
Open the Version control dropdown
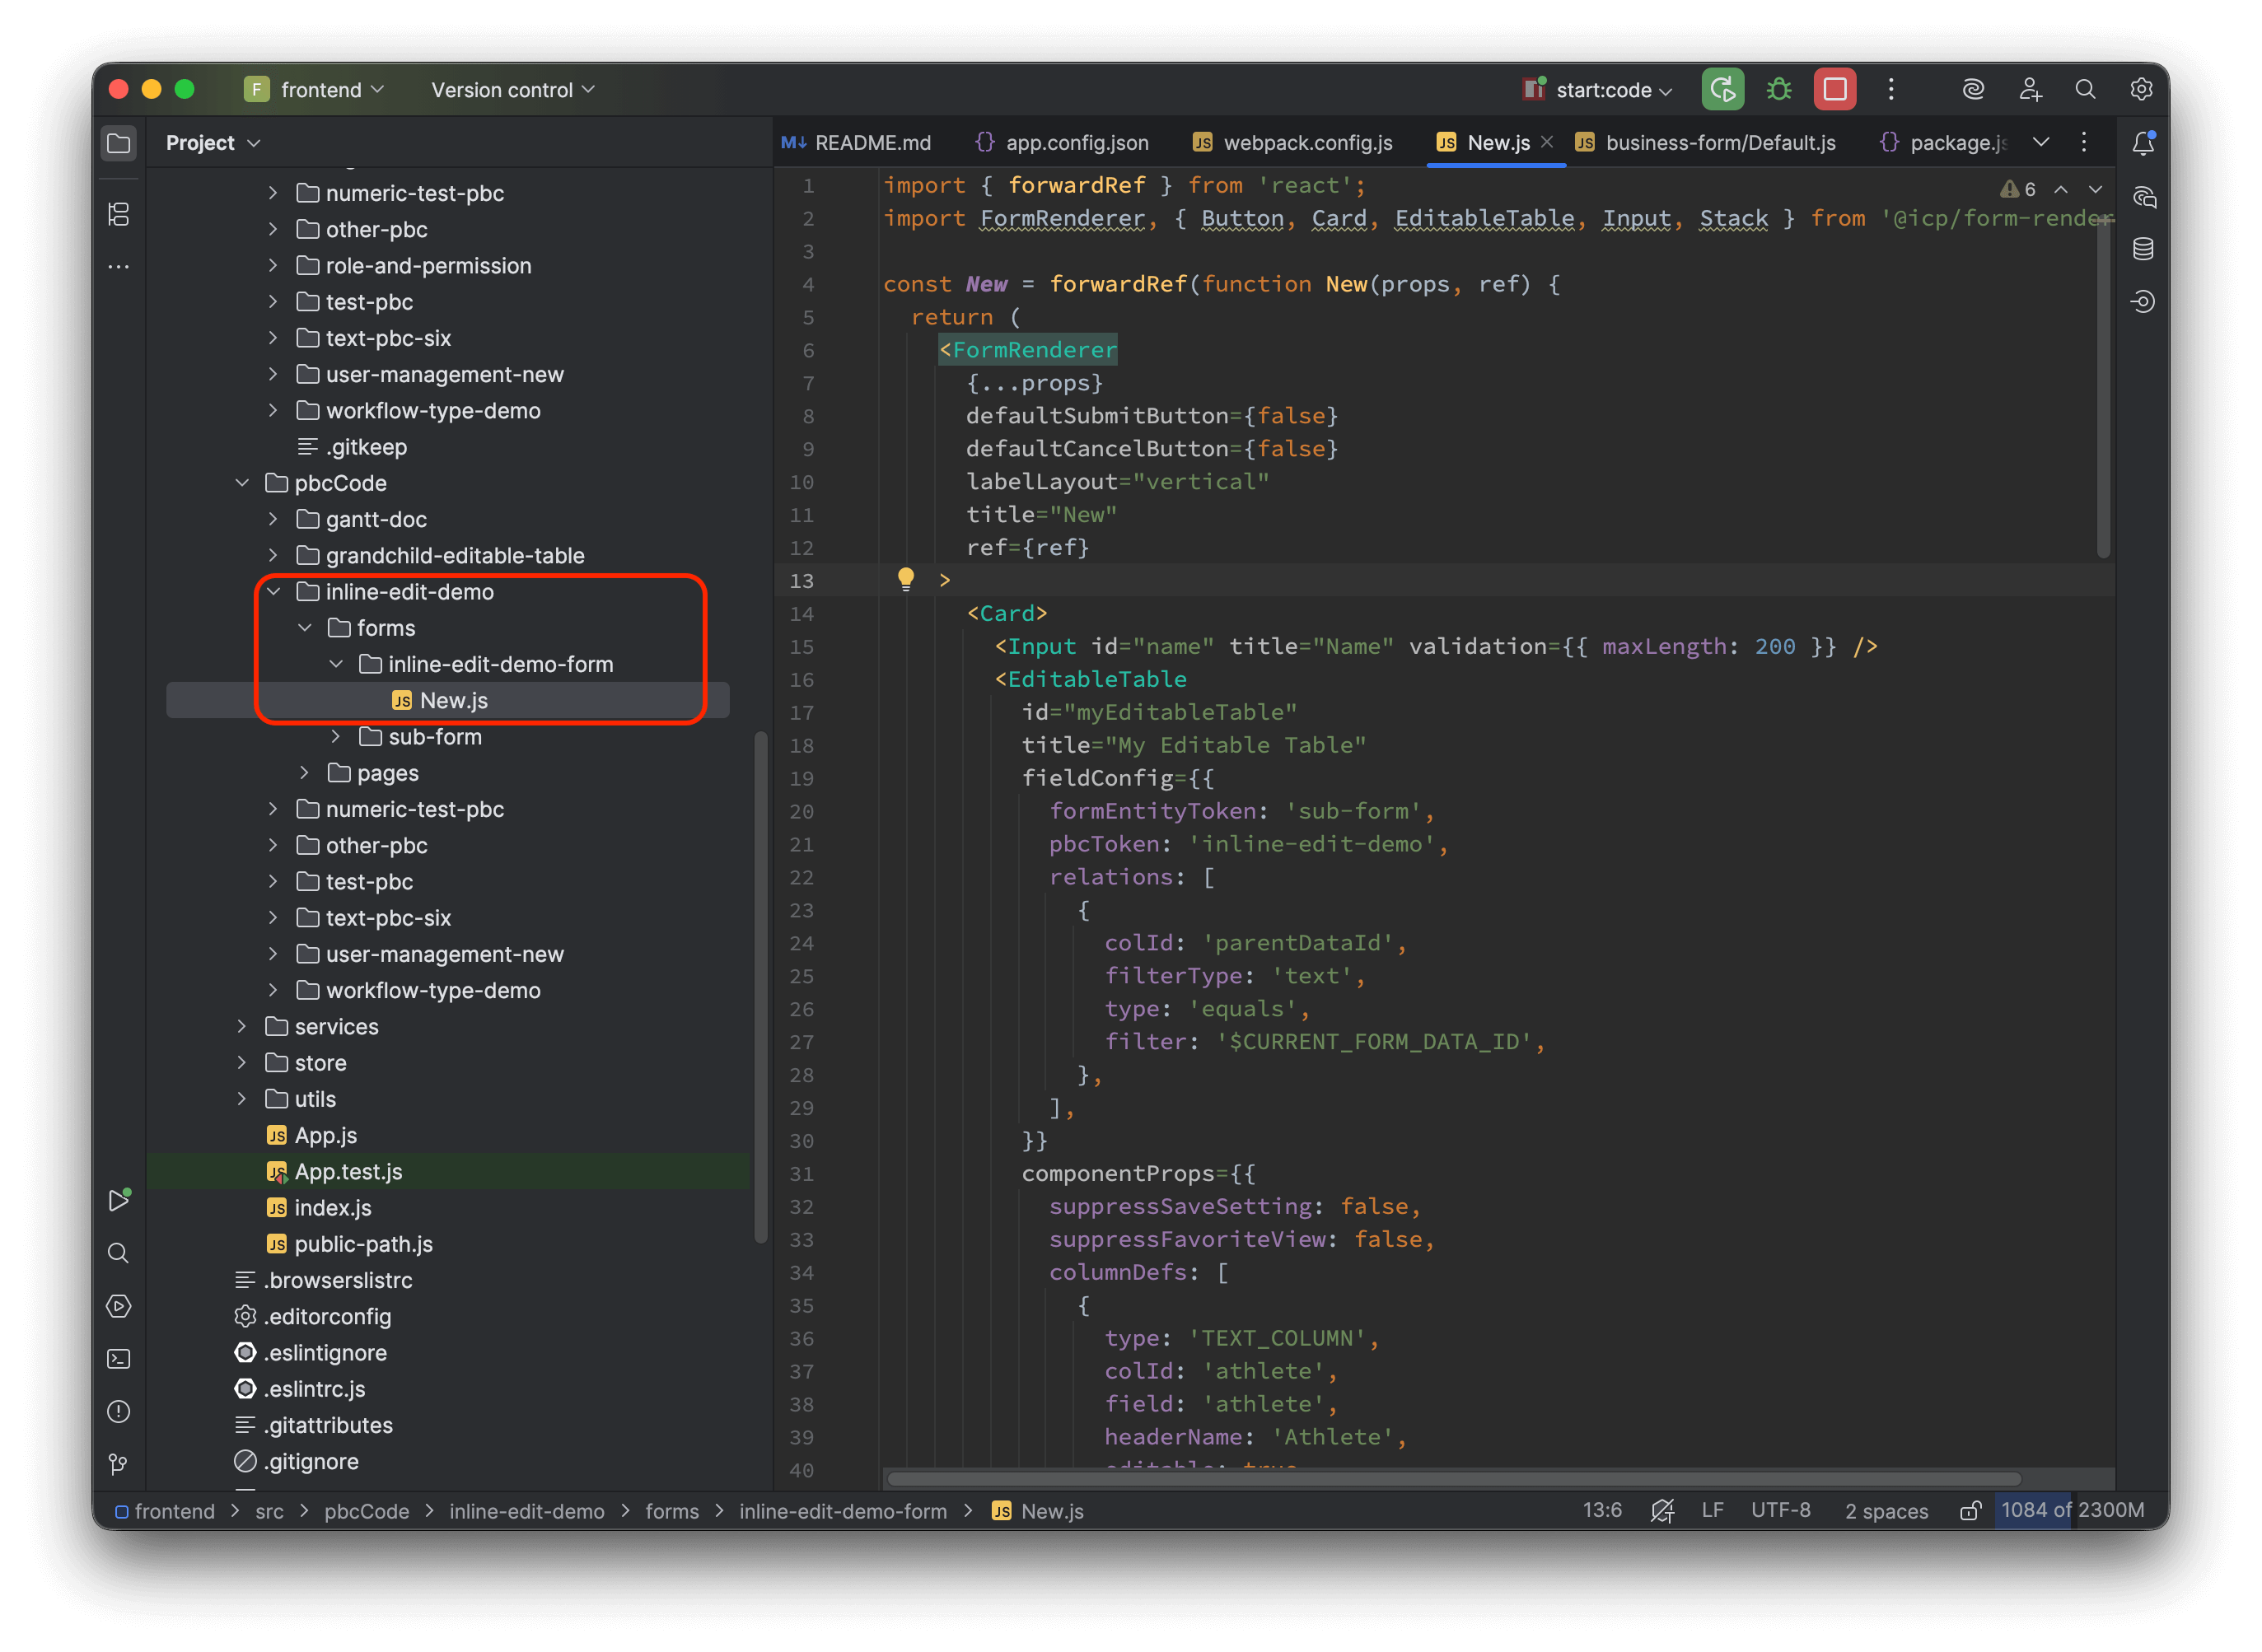(x=513, y=90)
